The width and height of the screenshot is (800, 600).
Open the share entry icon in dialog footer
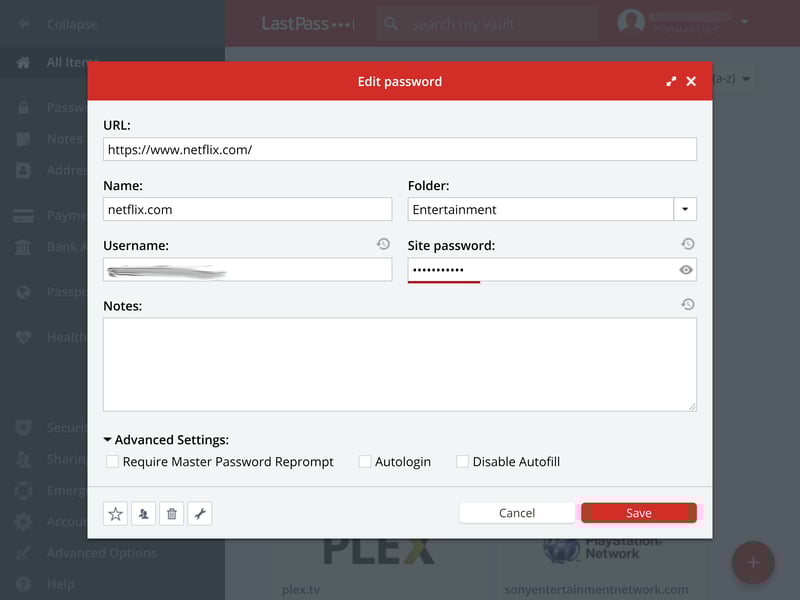coord(143,514)
